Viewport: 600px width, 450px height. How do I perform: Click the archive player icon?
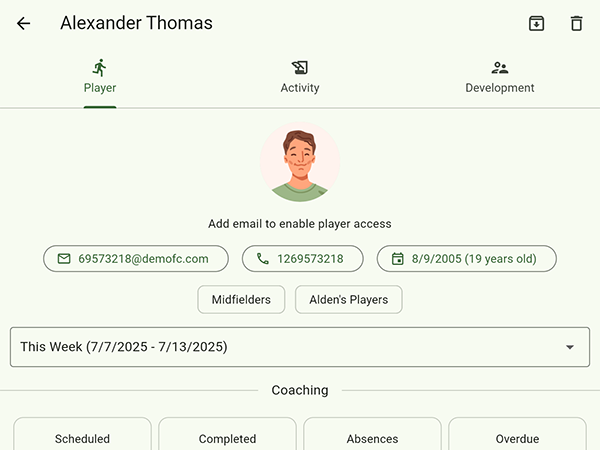tap(536, 23)
